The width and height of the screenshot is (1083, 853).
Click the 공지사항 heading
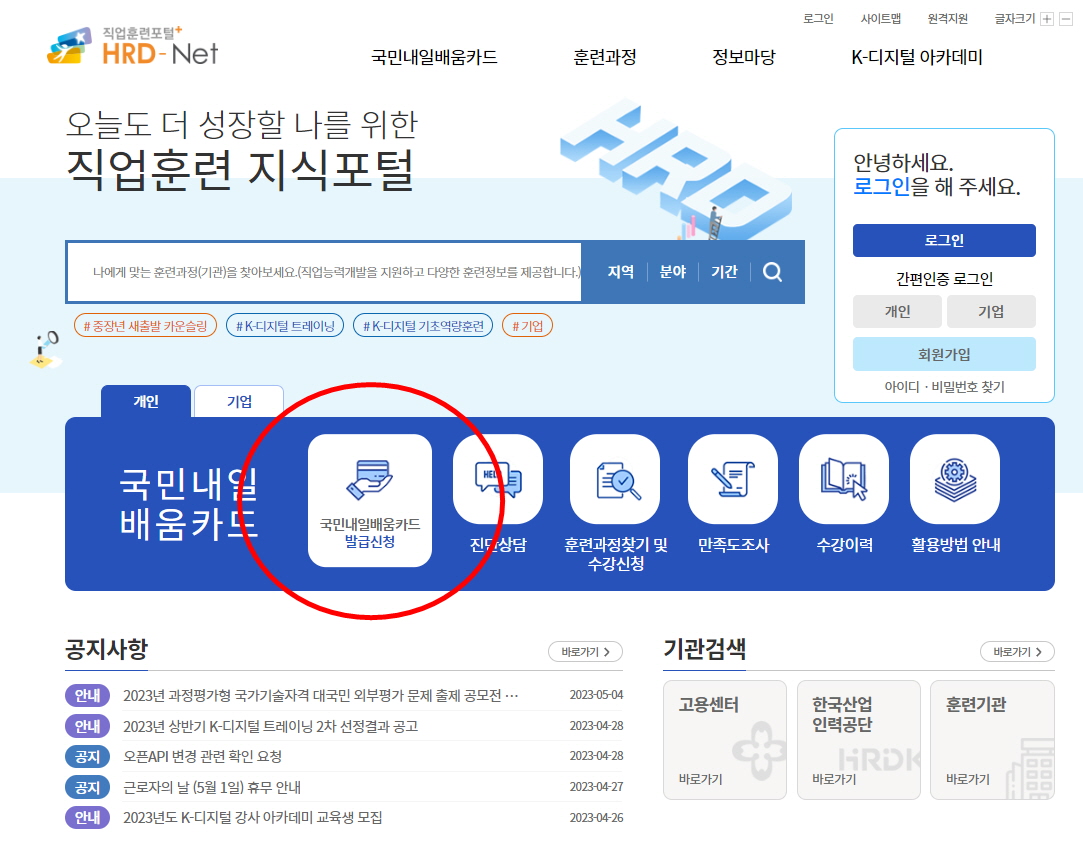click(x=106, y=648)
